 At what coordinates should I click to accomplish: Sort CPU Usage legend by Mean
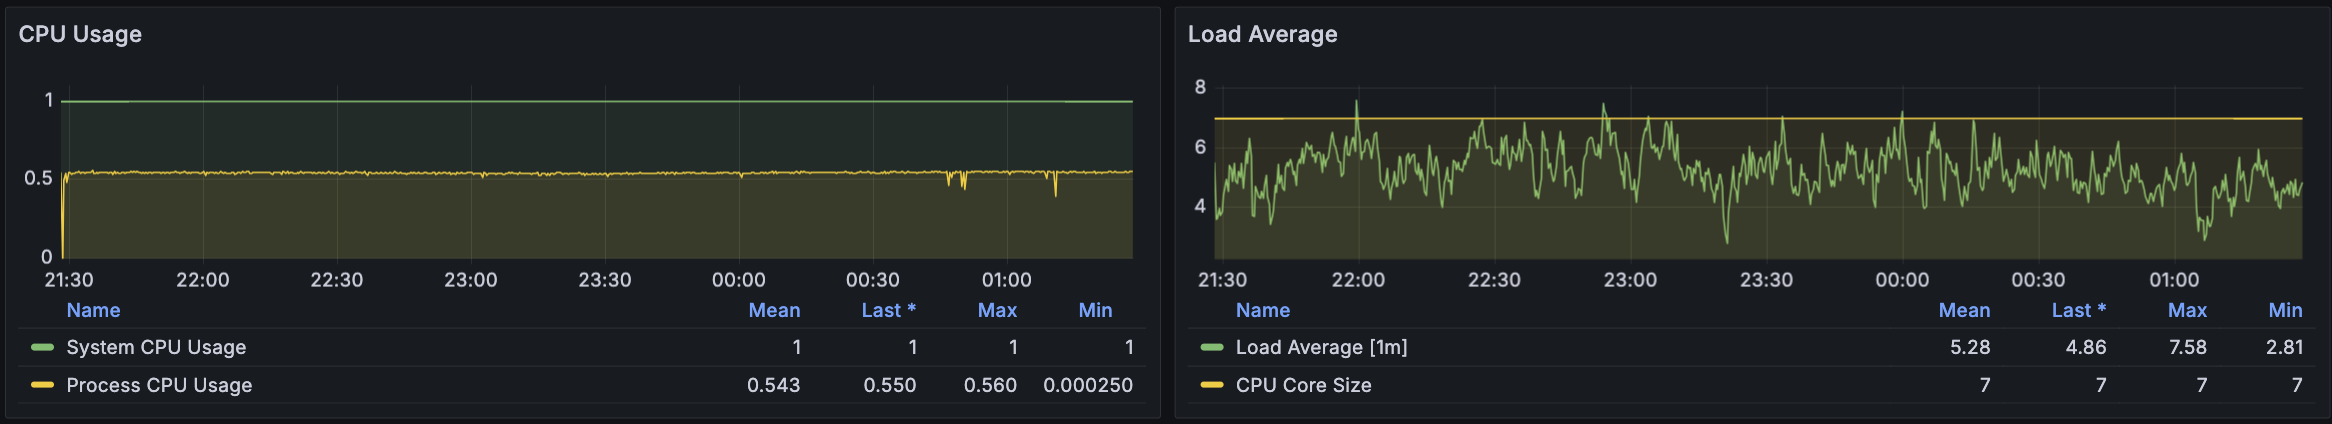[x=774, y=310]
